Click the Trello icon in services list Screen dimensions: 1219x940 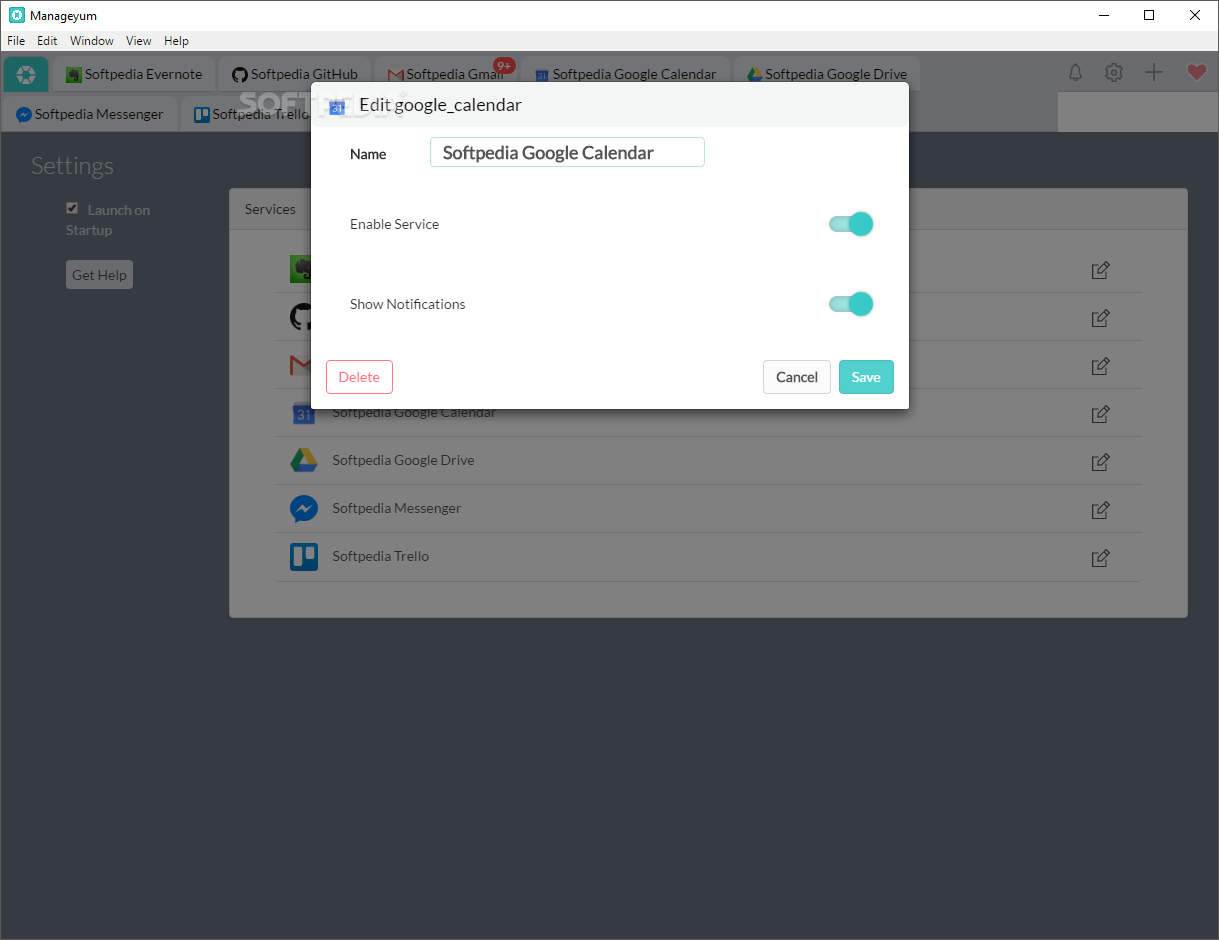304,556
